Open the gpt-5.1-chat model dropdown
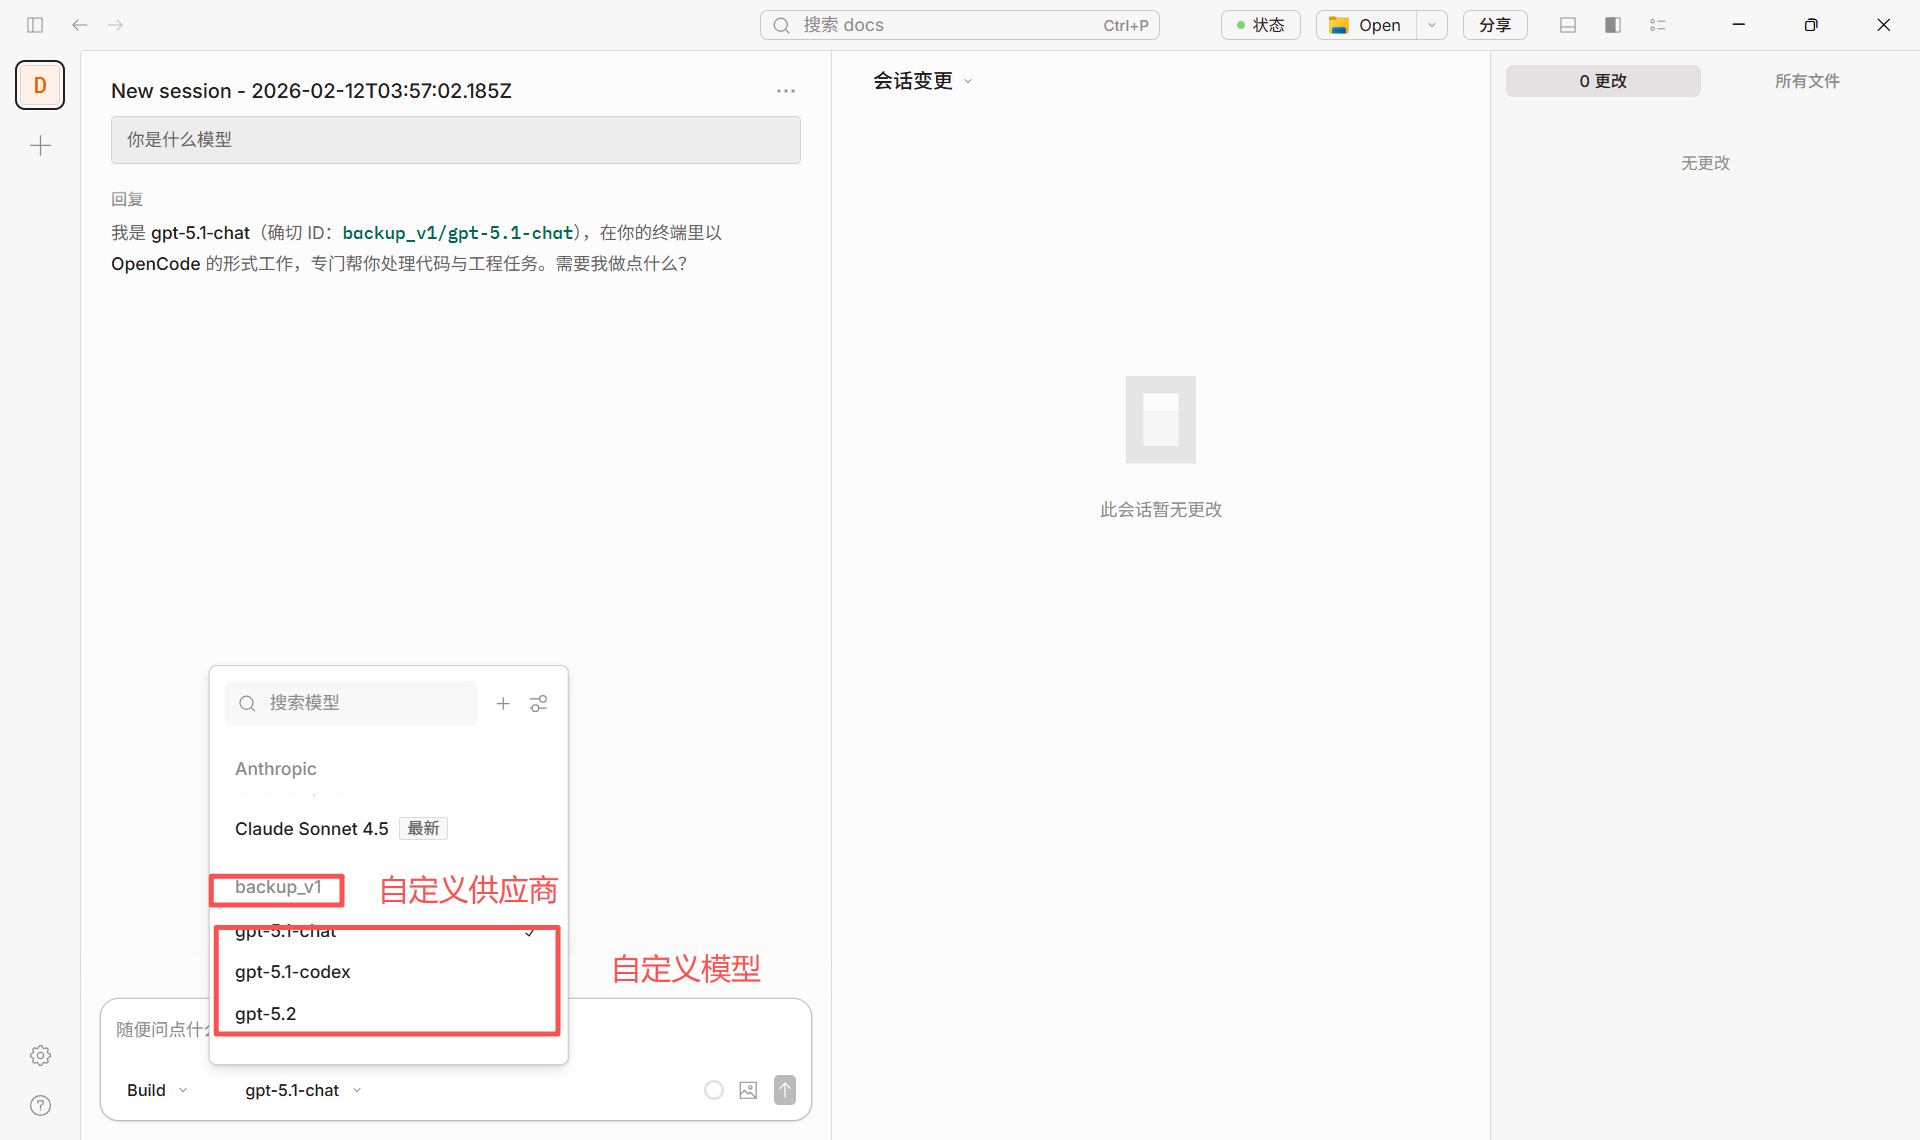This screenshot has width=1920, height=1140. point(301,1090)
